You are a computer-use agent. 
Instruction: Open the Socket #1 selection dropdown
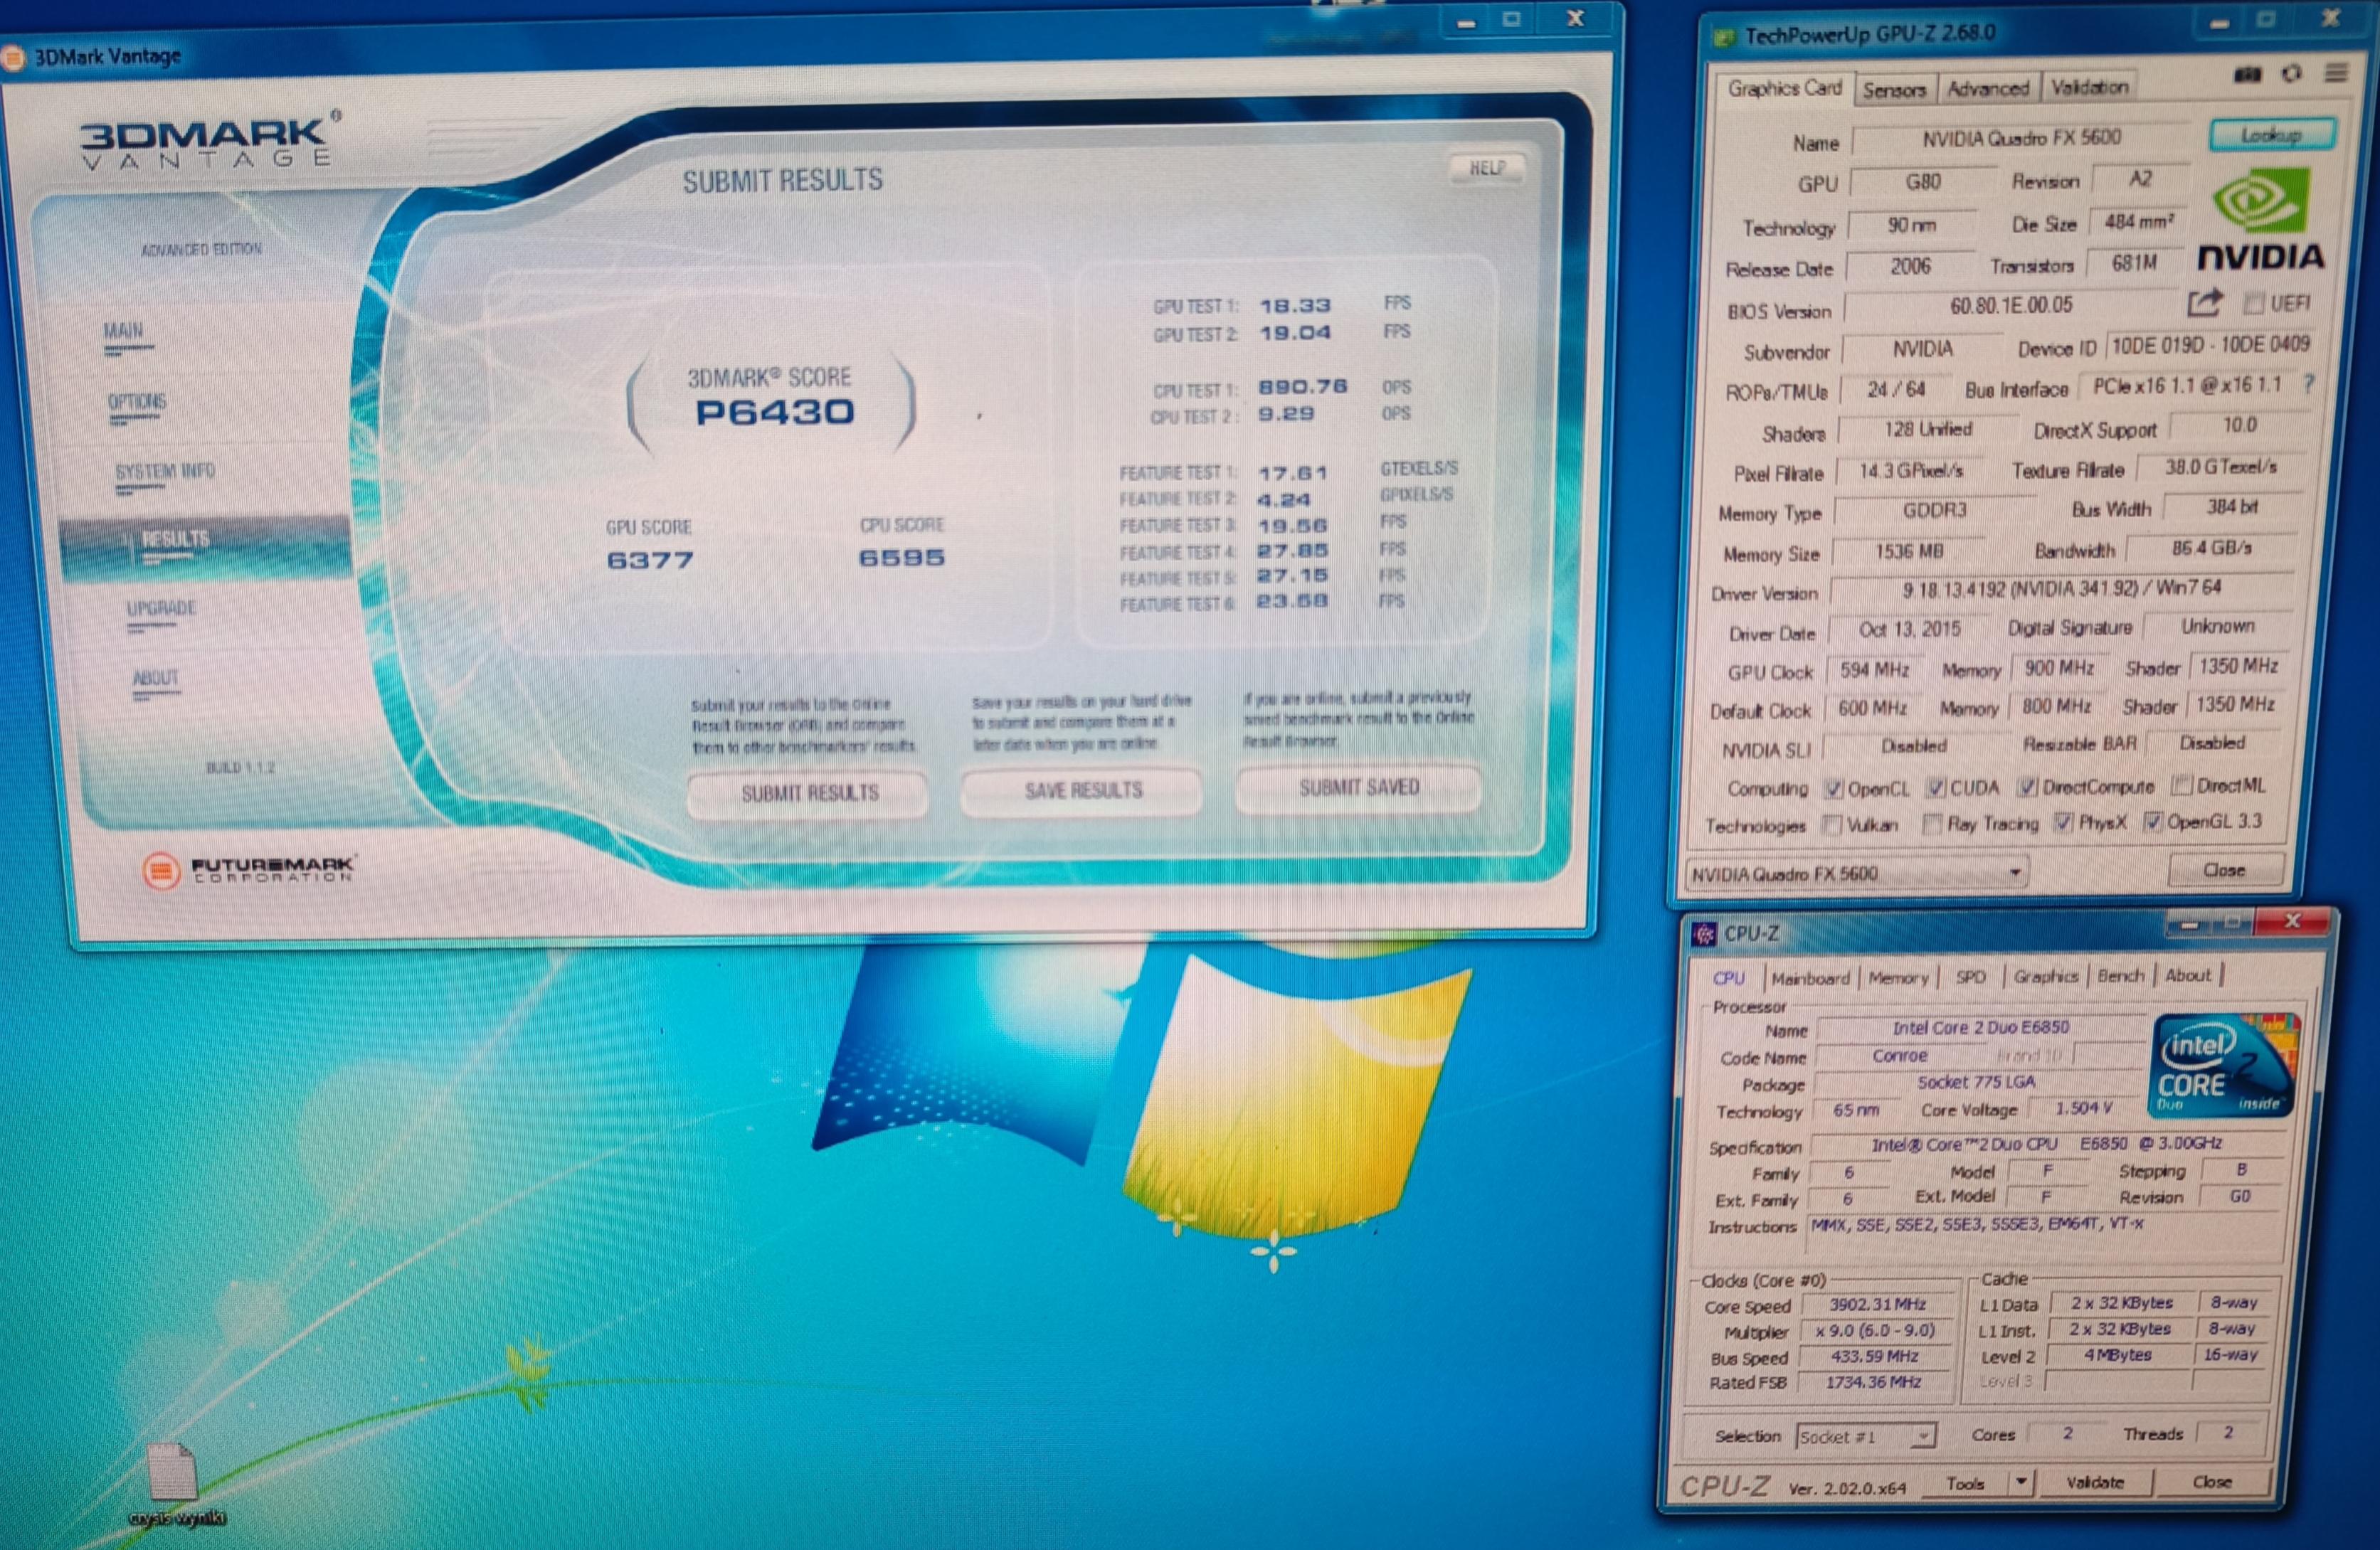click(1922, 1437)
